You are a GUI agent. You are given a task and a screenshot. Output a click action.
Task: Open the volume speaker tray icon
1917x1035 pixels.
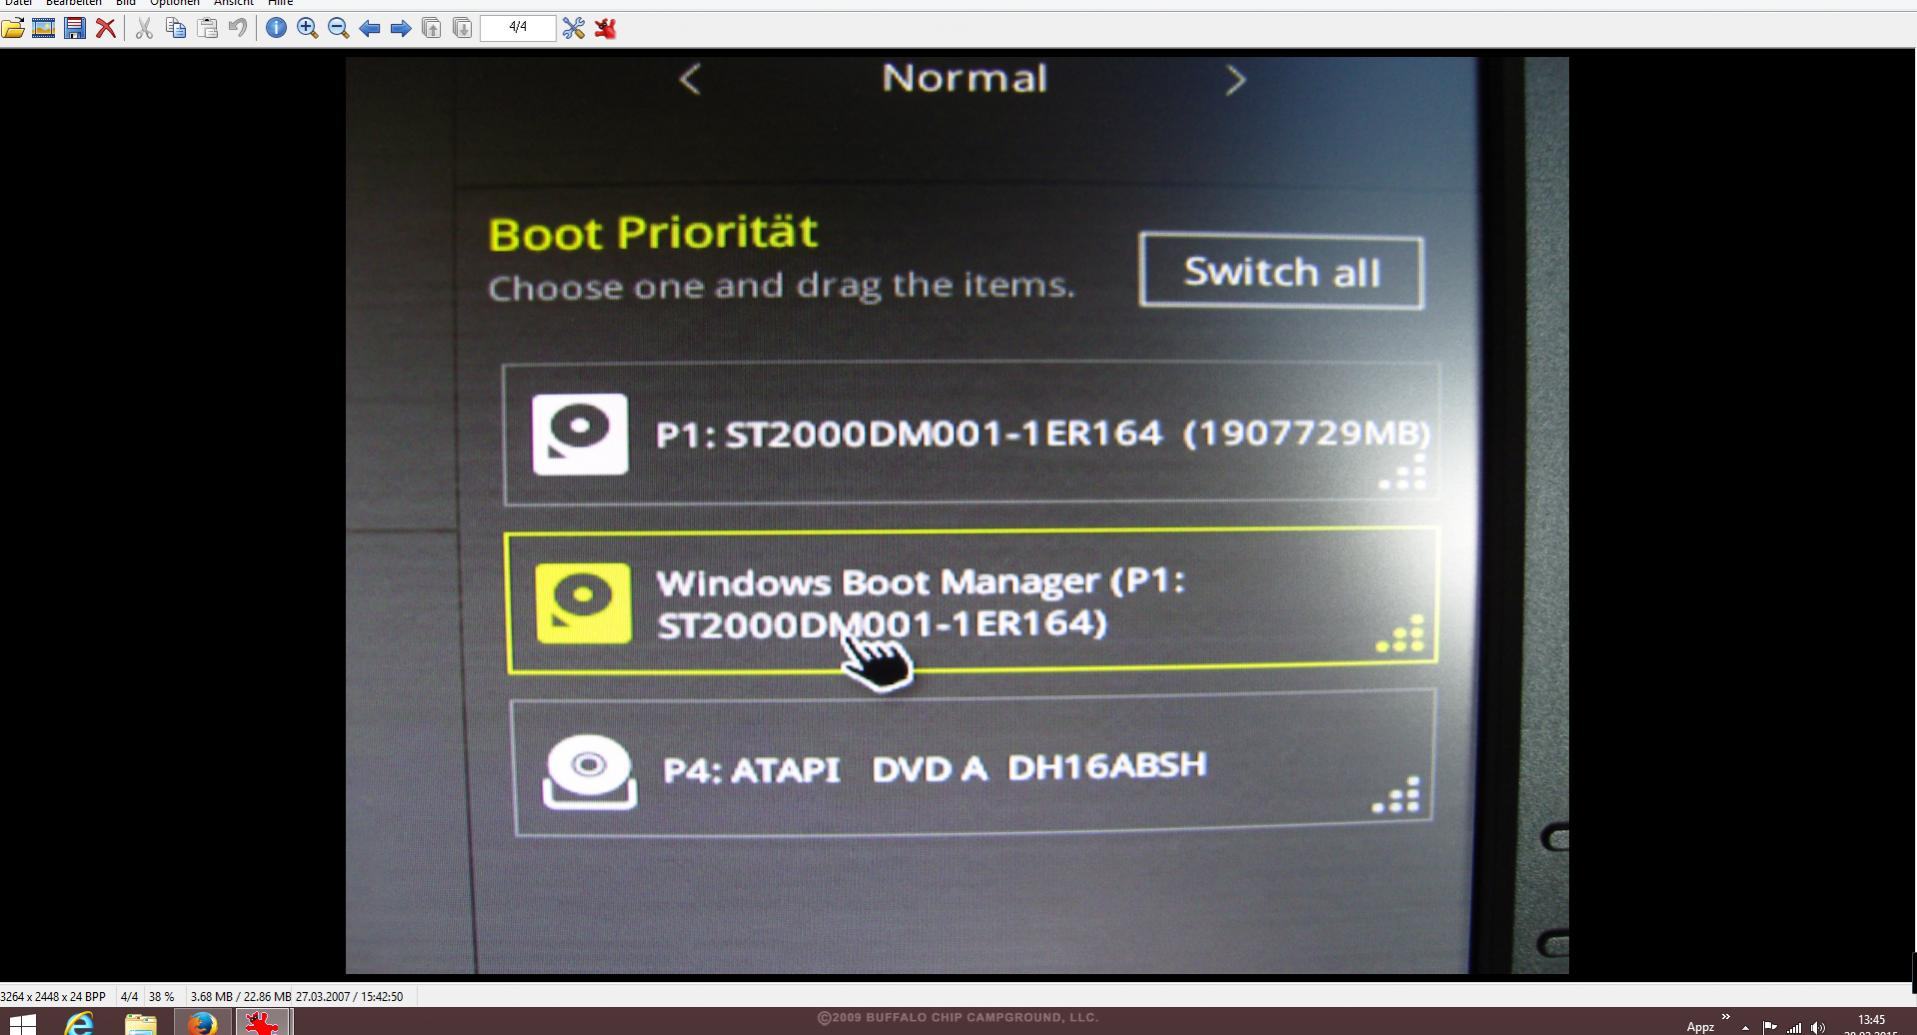click(x=1818, y=1027)
